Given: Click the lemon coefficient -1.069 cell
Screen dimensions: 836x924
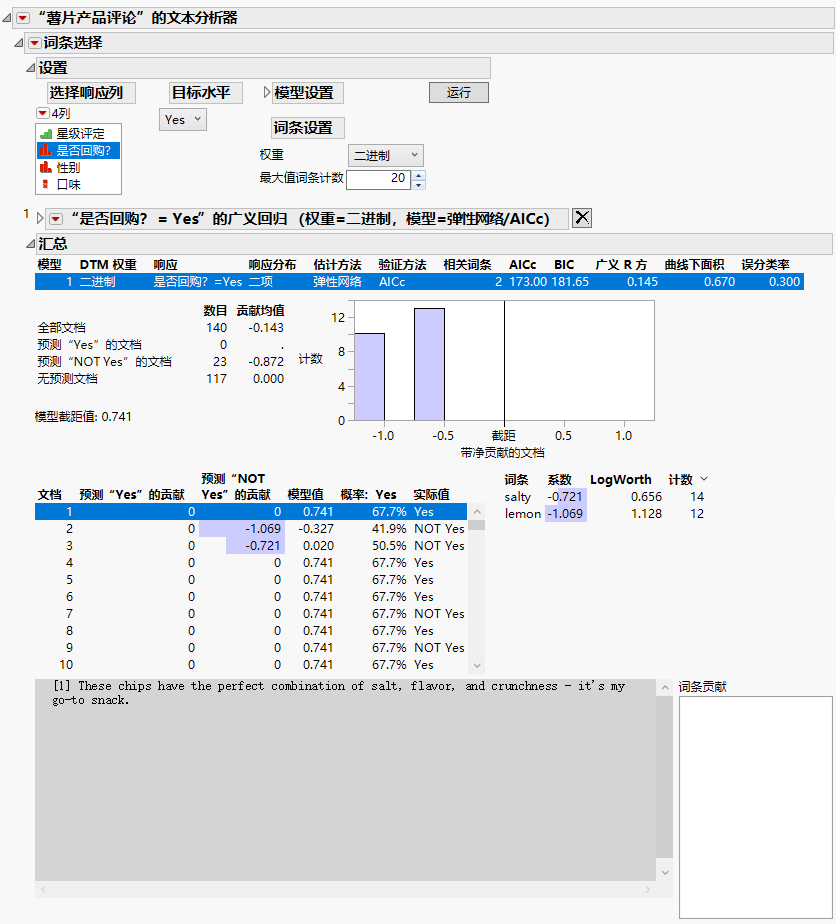Looking at the screenshot, I should coord(566,514).
